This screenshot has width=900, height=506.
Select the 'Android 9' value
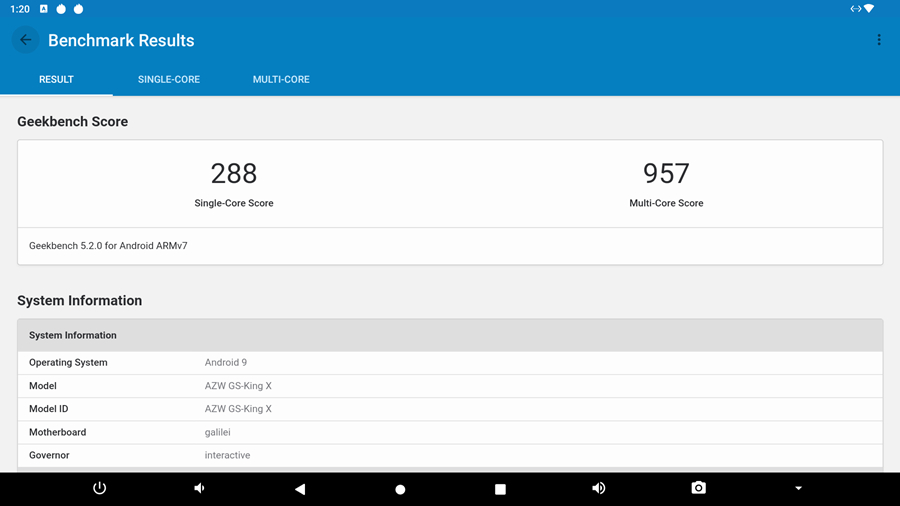click(226, 363)
